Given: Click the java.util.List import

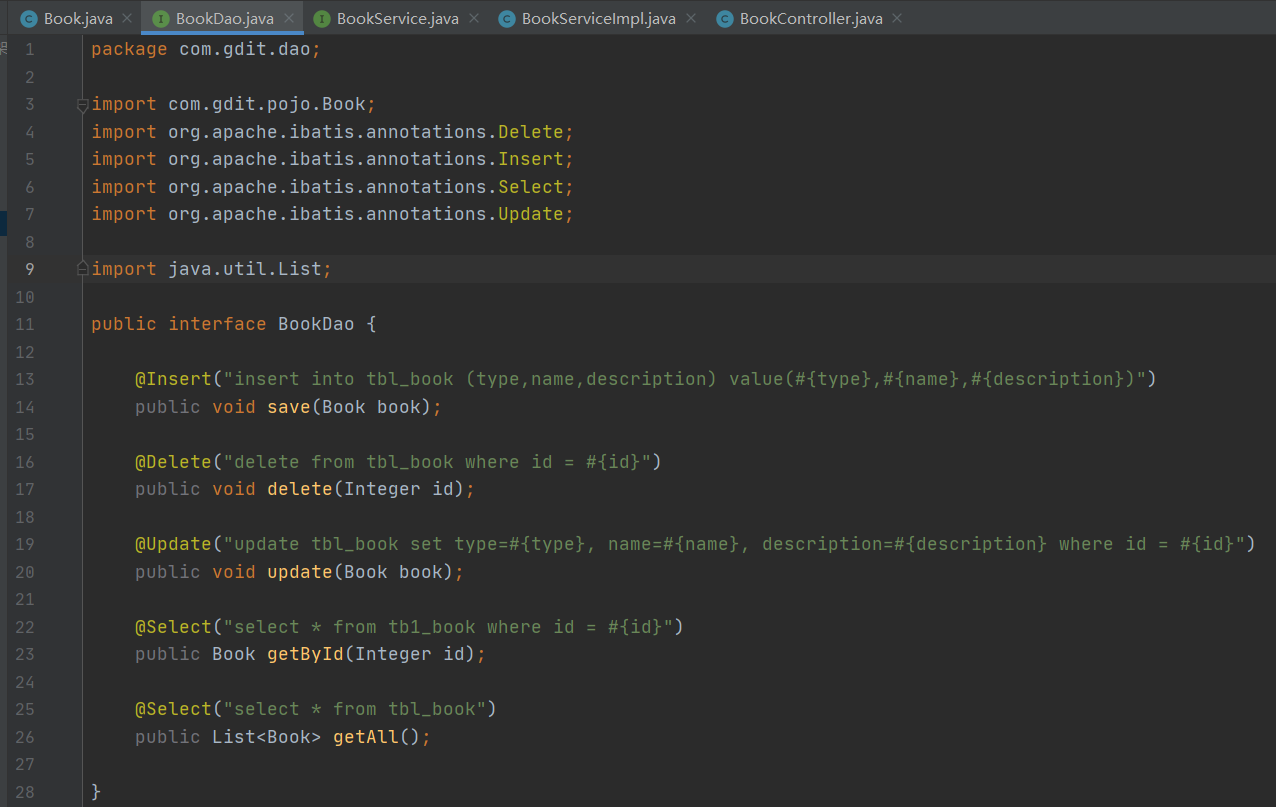Looking at the screenshot, I should [x=245, y=269].
